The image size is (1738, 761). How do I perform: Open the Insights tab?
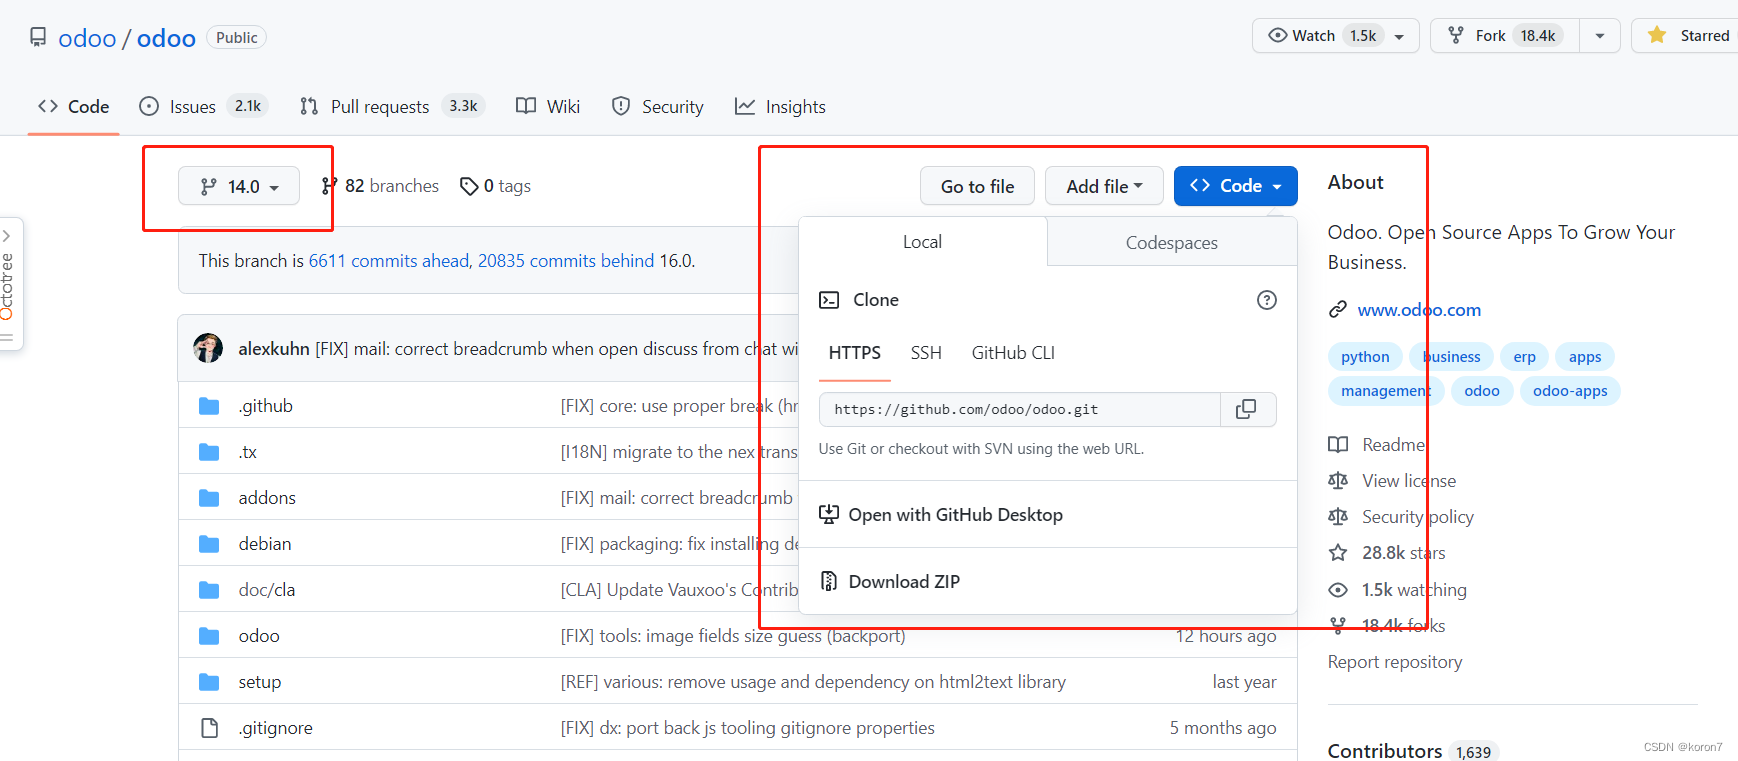[x=780, y=107]
